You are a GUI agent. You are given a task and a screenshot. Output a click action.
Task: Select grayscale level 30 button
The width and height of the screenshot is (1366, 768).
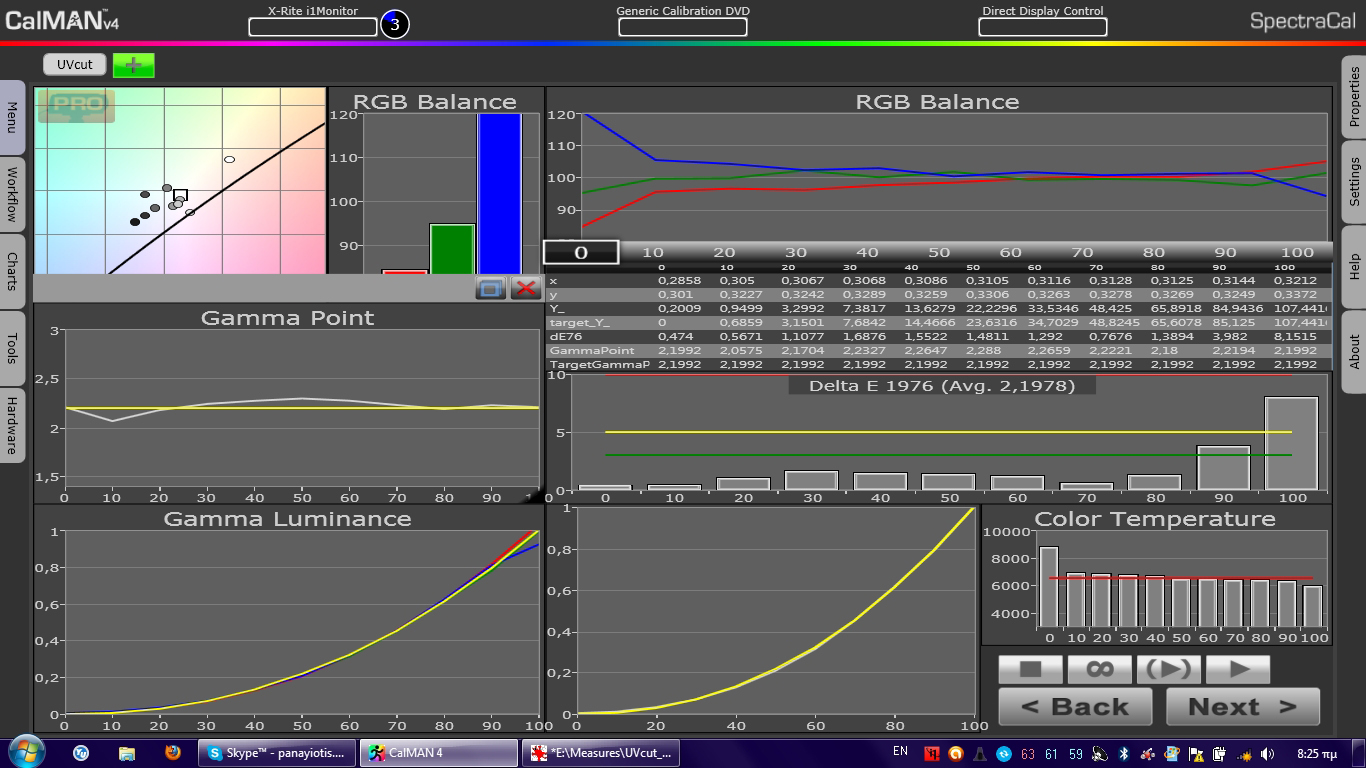click(x=795, y=252)
